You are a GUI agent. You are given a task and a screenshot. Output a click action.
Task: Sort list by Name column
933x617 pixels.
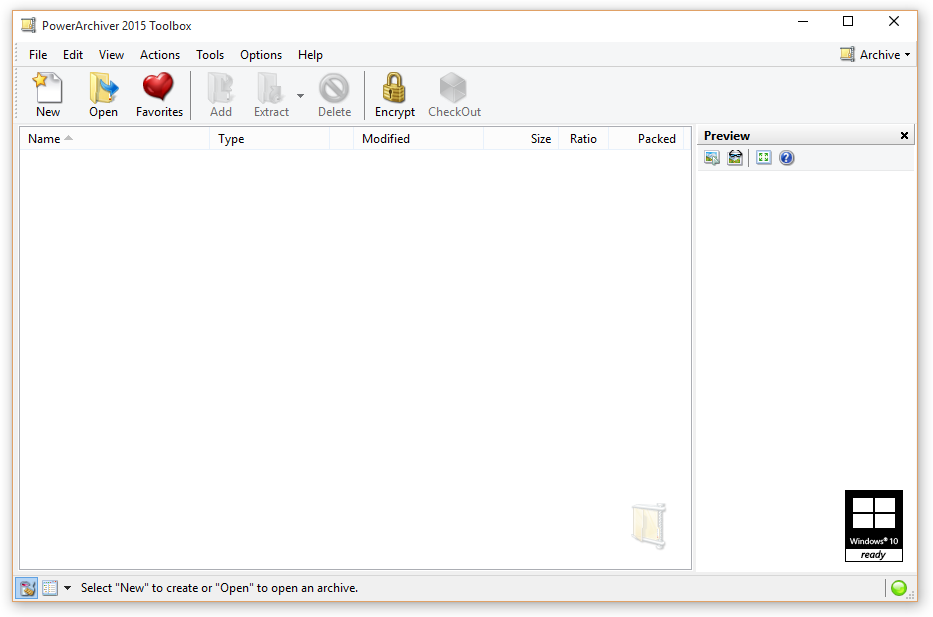(x=114, y=139)
